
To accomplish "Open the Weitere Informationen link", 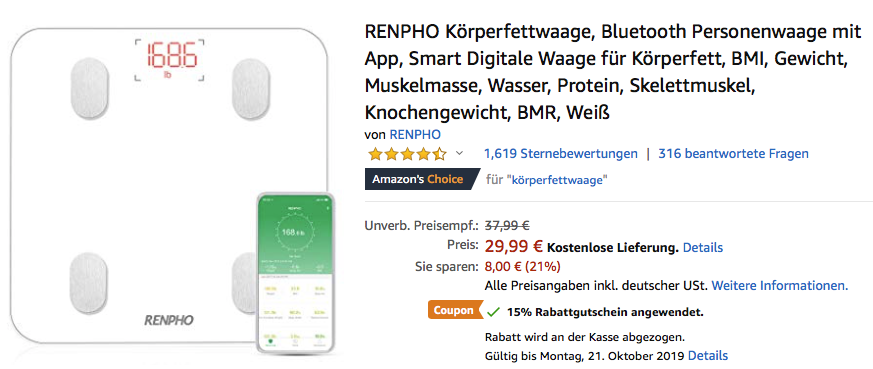I will point(779,286).
